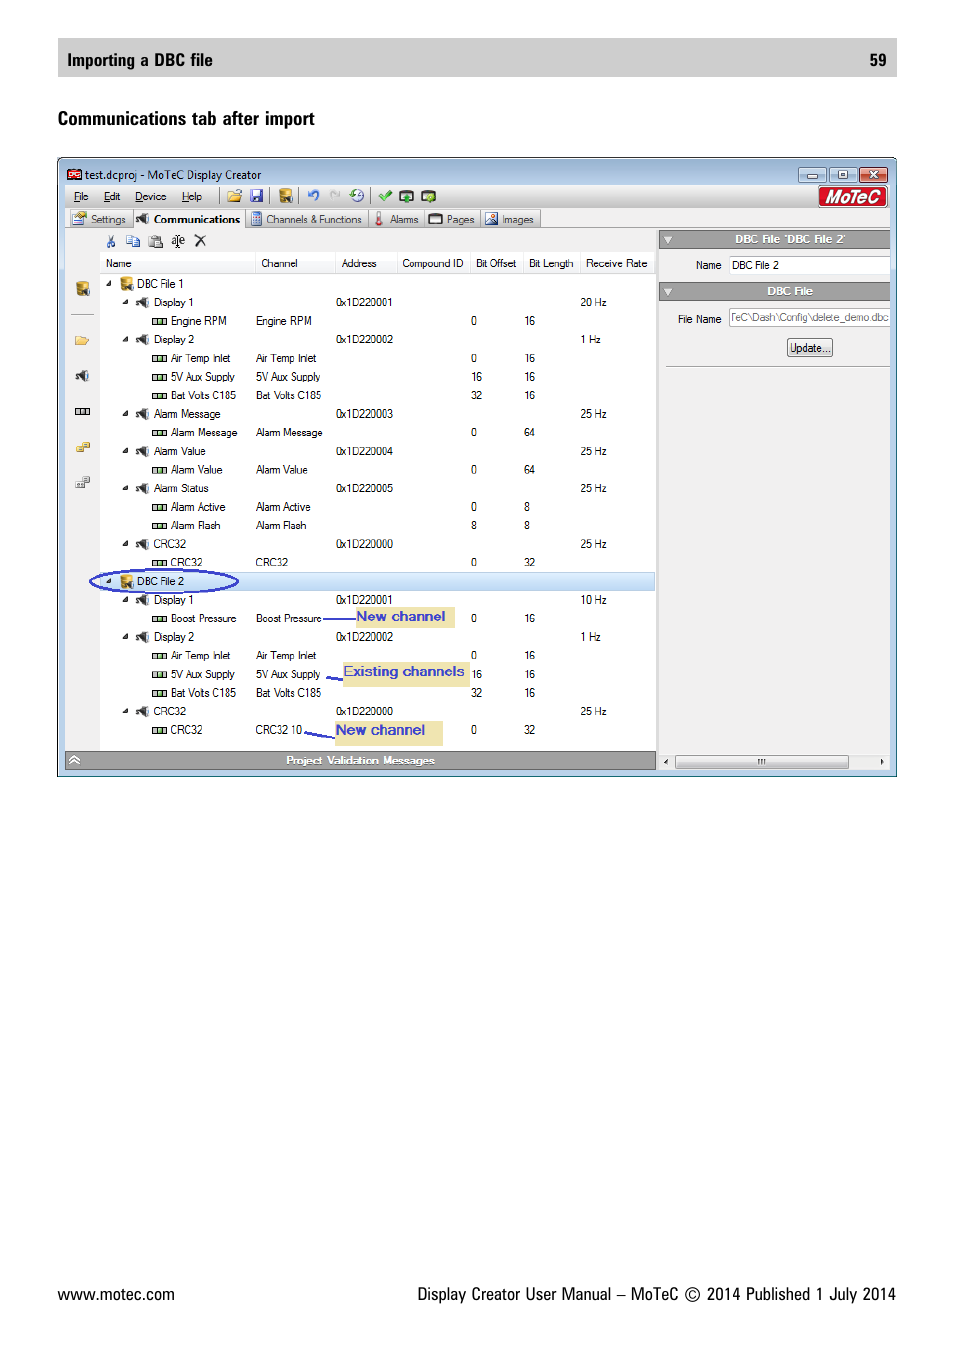Switch to the Pages tab
Screen dimensions: 954x1351
point(452,219)
